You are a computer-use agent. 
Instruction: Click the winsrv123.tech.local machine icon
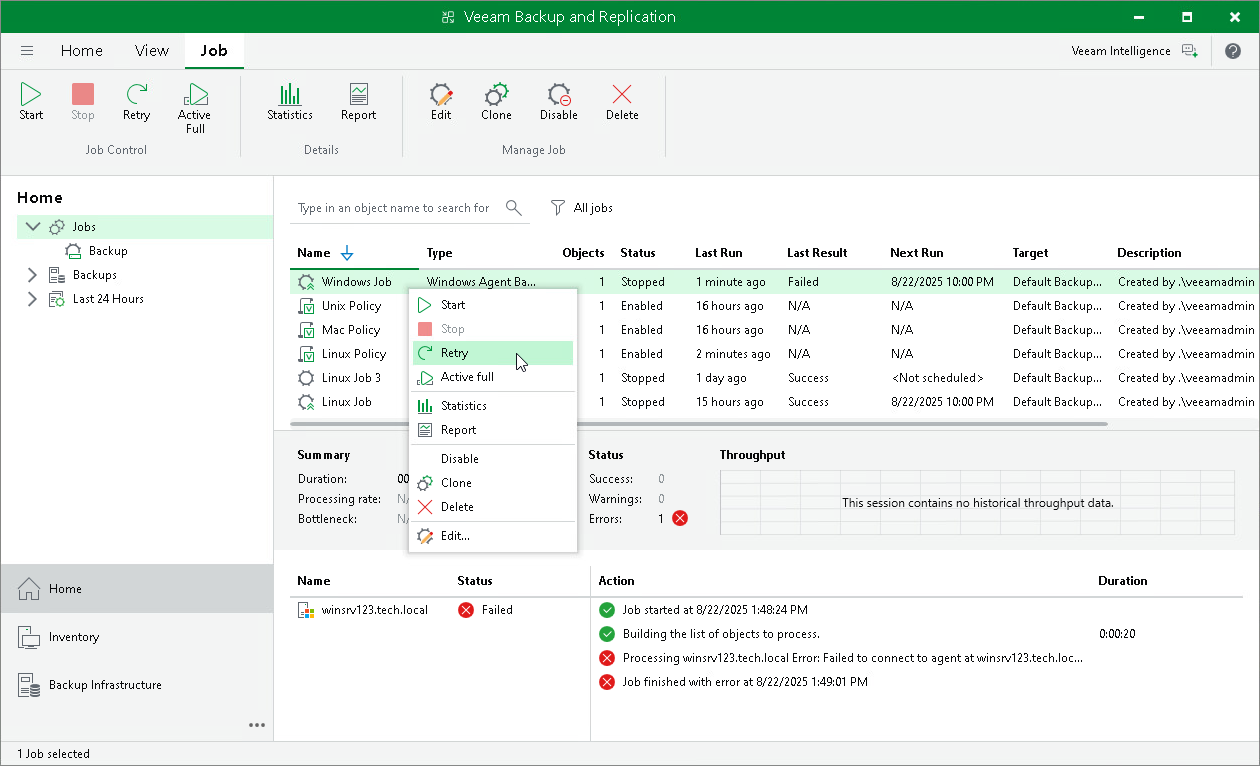(306, 610)
